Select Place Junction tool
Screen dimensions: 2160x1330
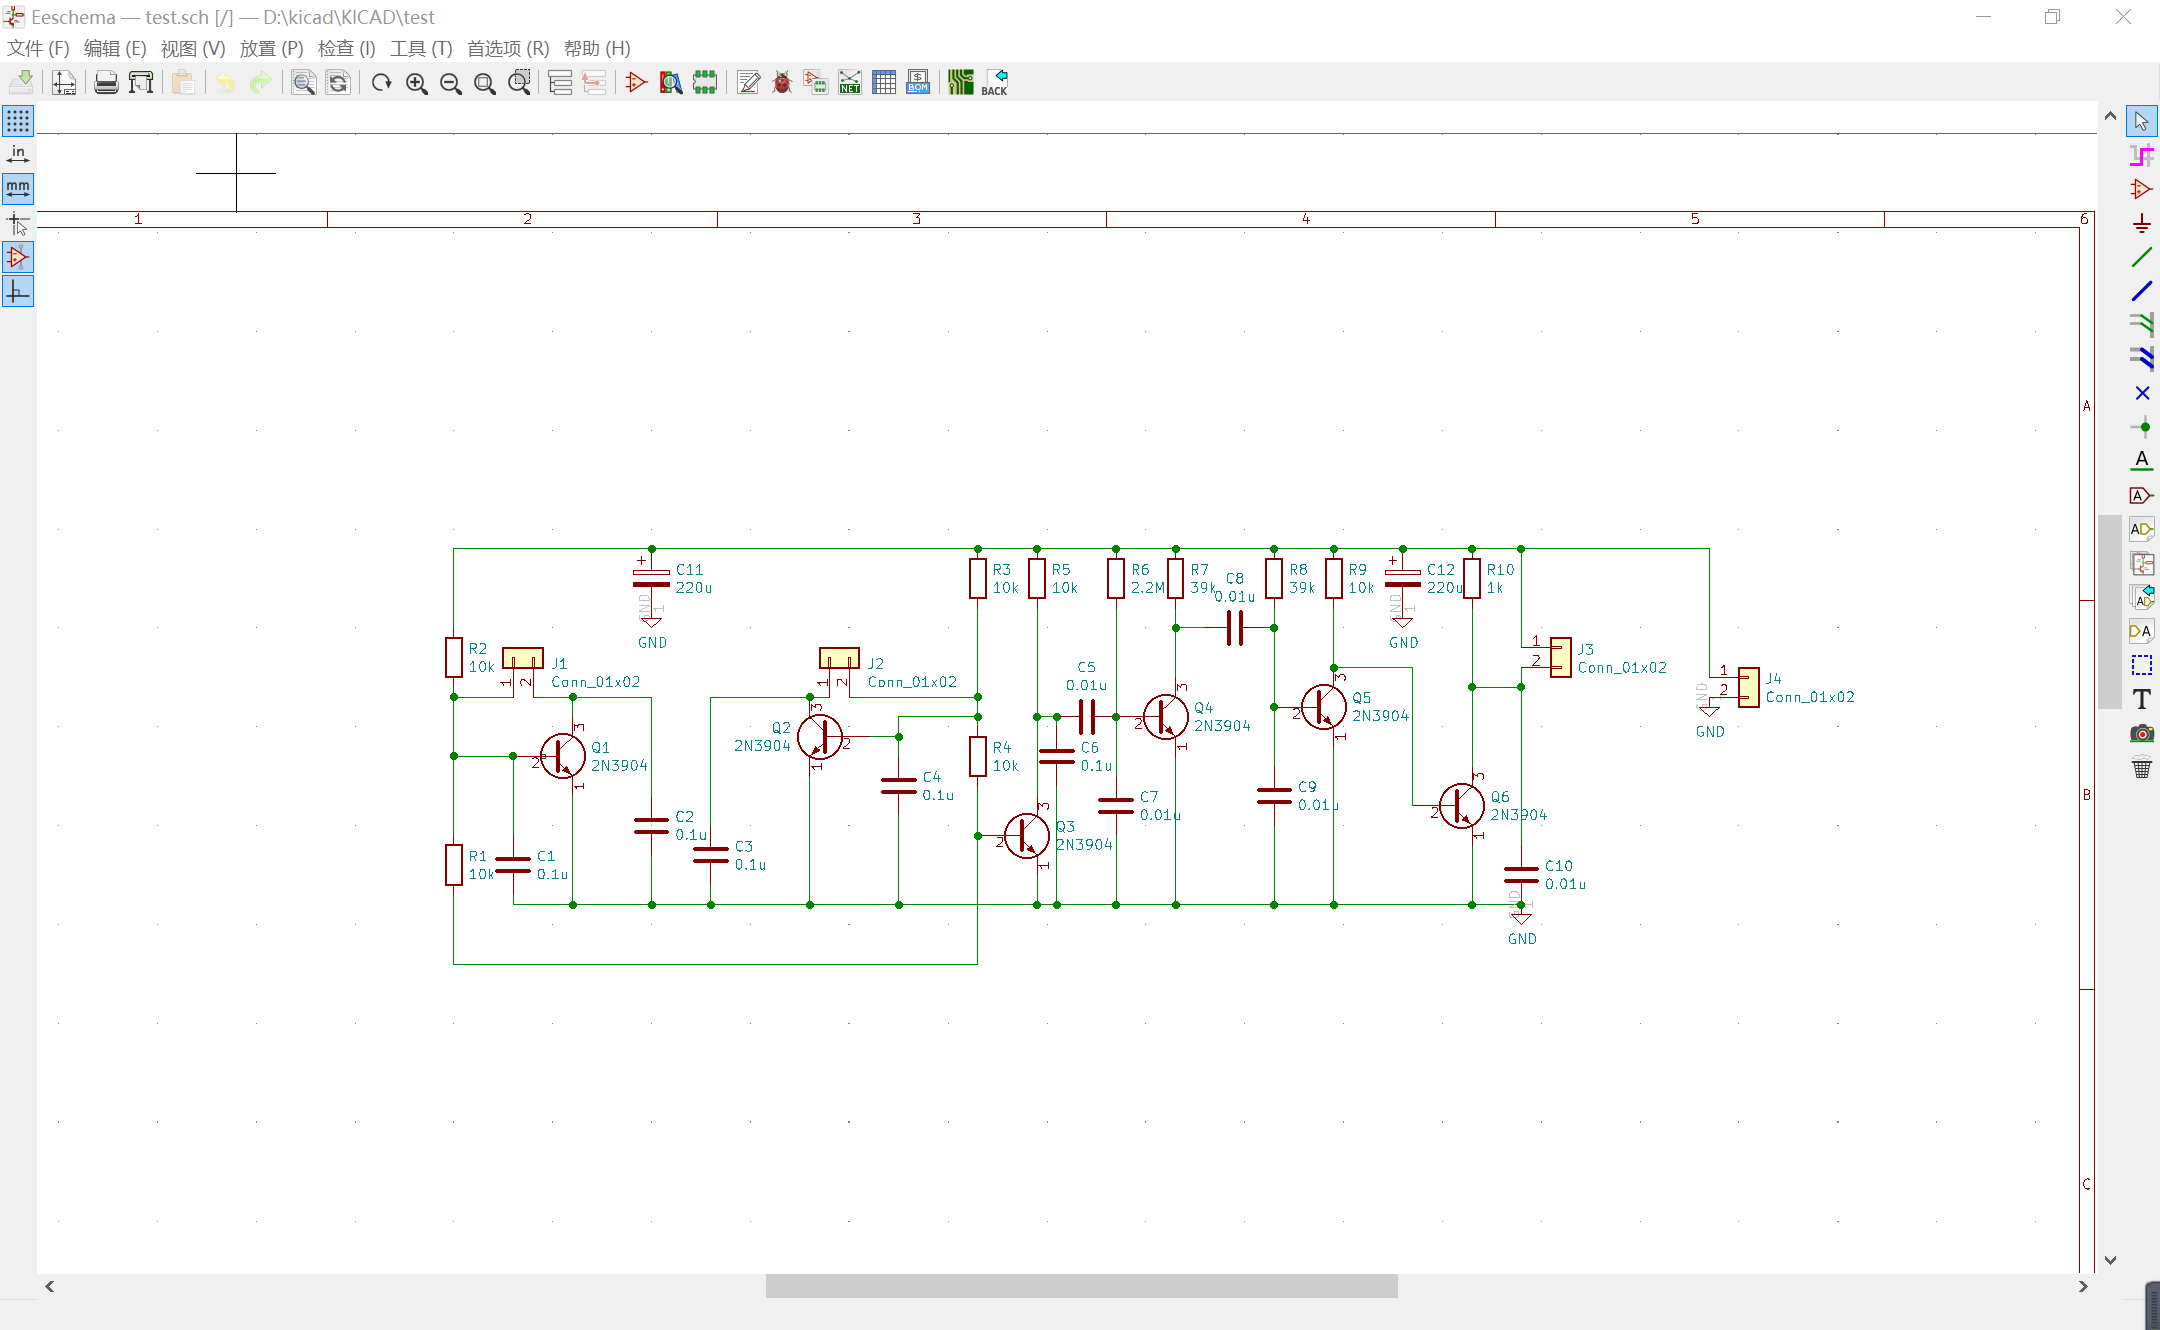coord(2141,427)
